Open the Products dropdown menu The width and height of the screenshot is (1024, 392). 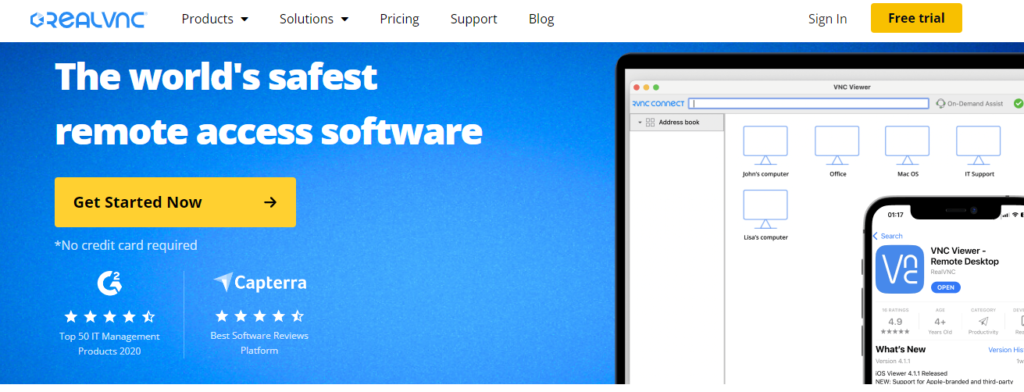pos(215,19)
